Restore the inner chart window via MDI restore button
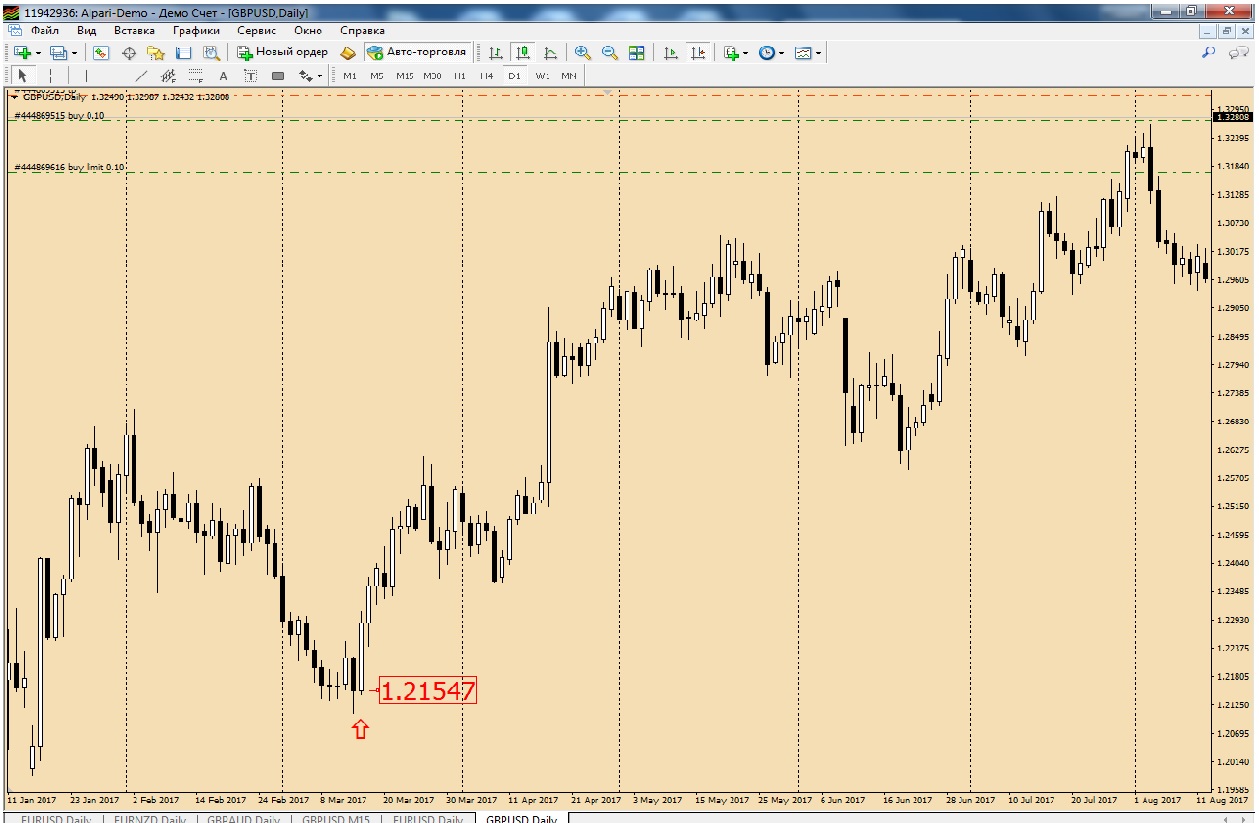 1225,30
